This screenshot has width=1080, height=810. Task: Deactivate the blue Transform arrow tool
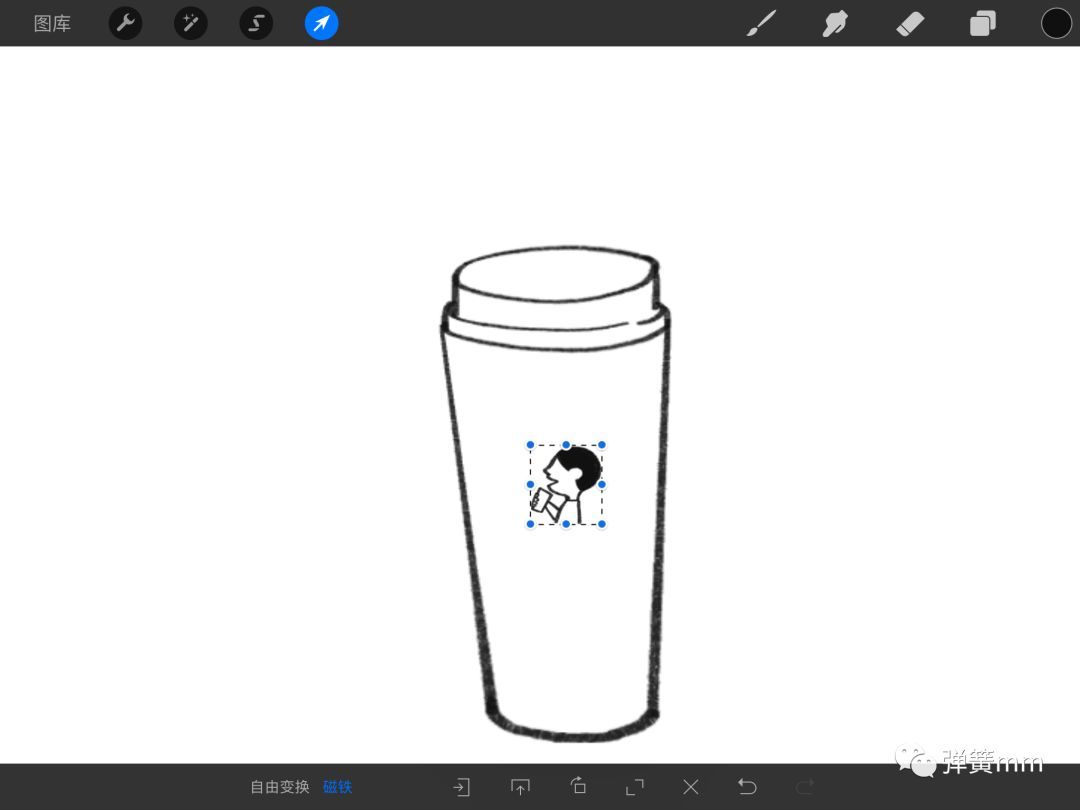(x=321, y=23)
